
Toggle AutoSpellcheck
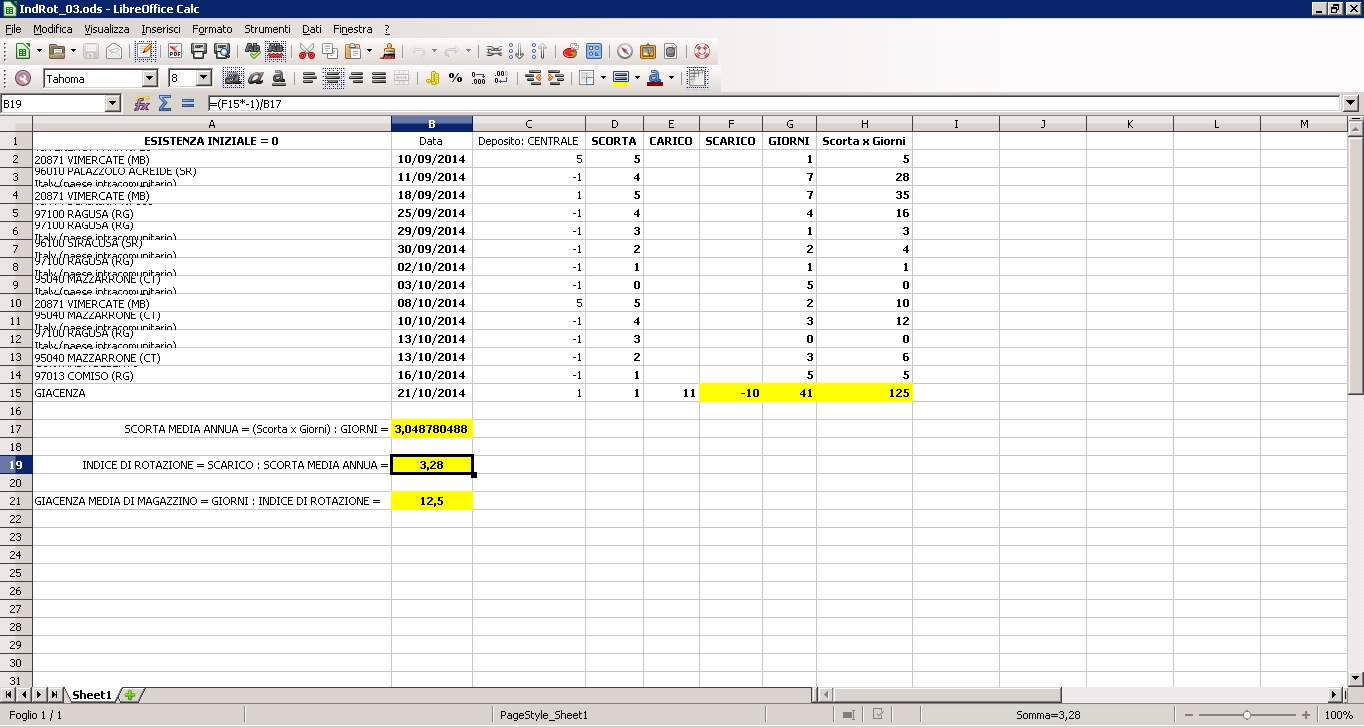tap(276, 51)
